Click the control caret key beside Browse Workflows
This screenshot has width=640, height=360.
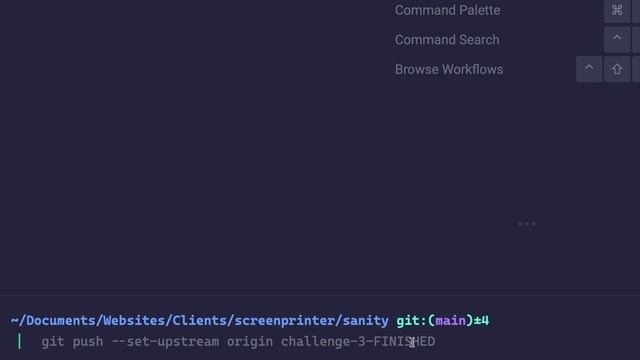pyautogui.click(x=589, y=69)
